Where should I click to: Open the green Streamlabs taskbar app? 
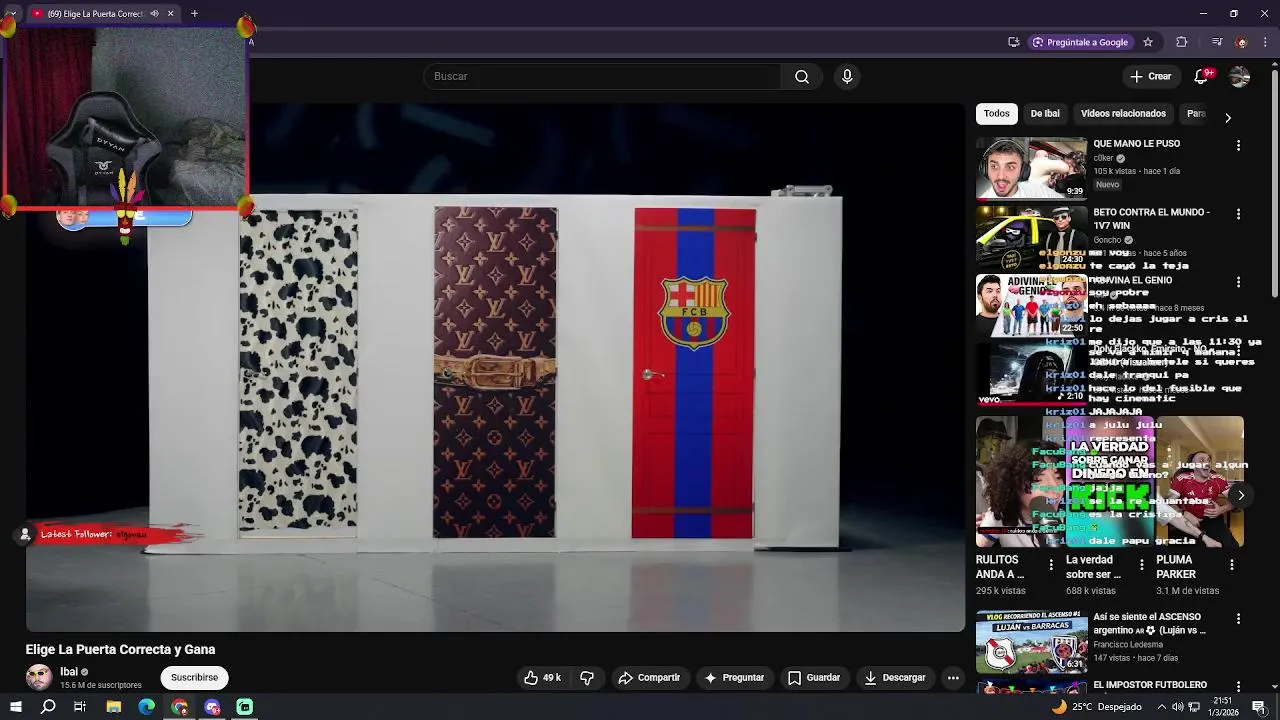coord(245,707)
